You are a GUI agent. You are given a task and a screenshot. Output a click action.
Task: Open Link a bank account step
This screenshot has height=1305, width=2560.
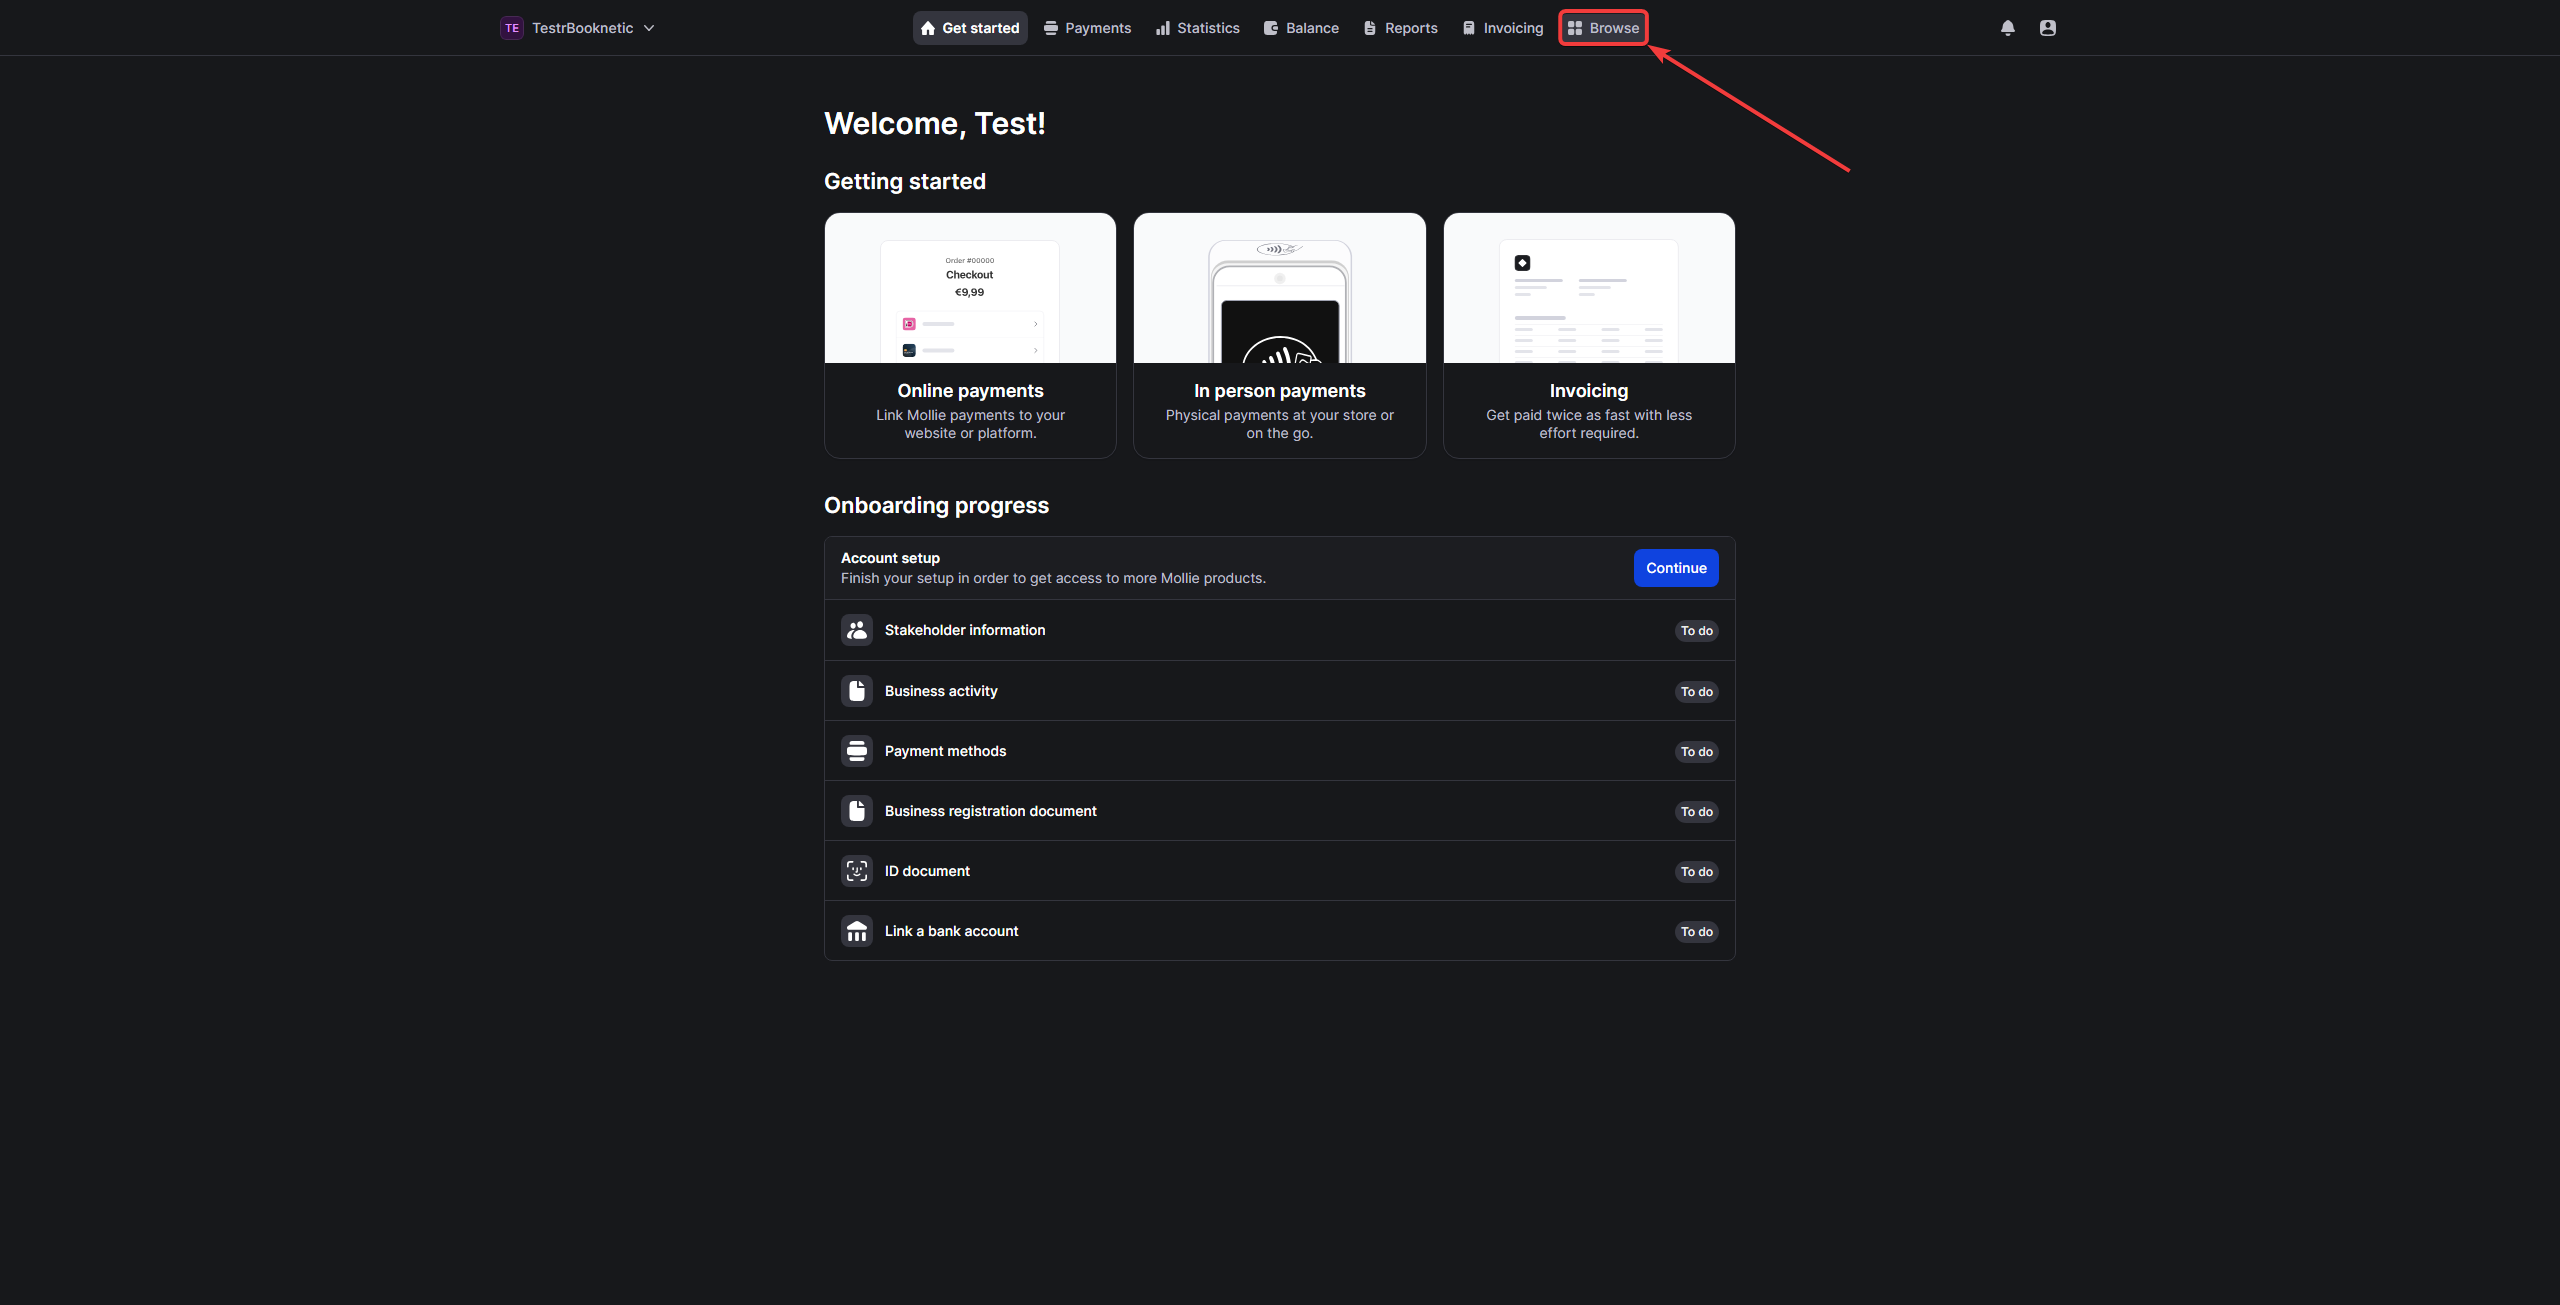[1279, 931]
